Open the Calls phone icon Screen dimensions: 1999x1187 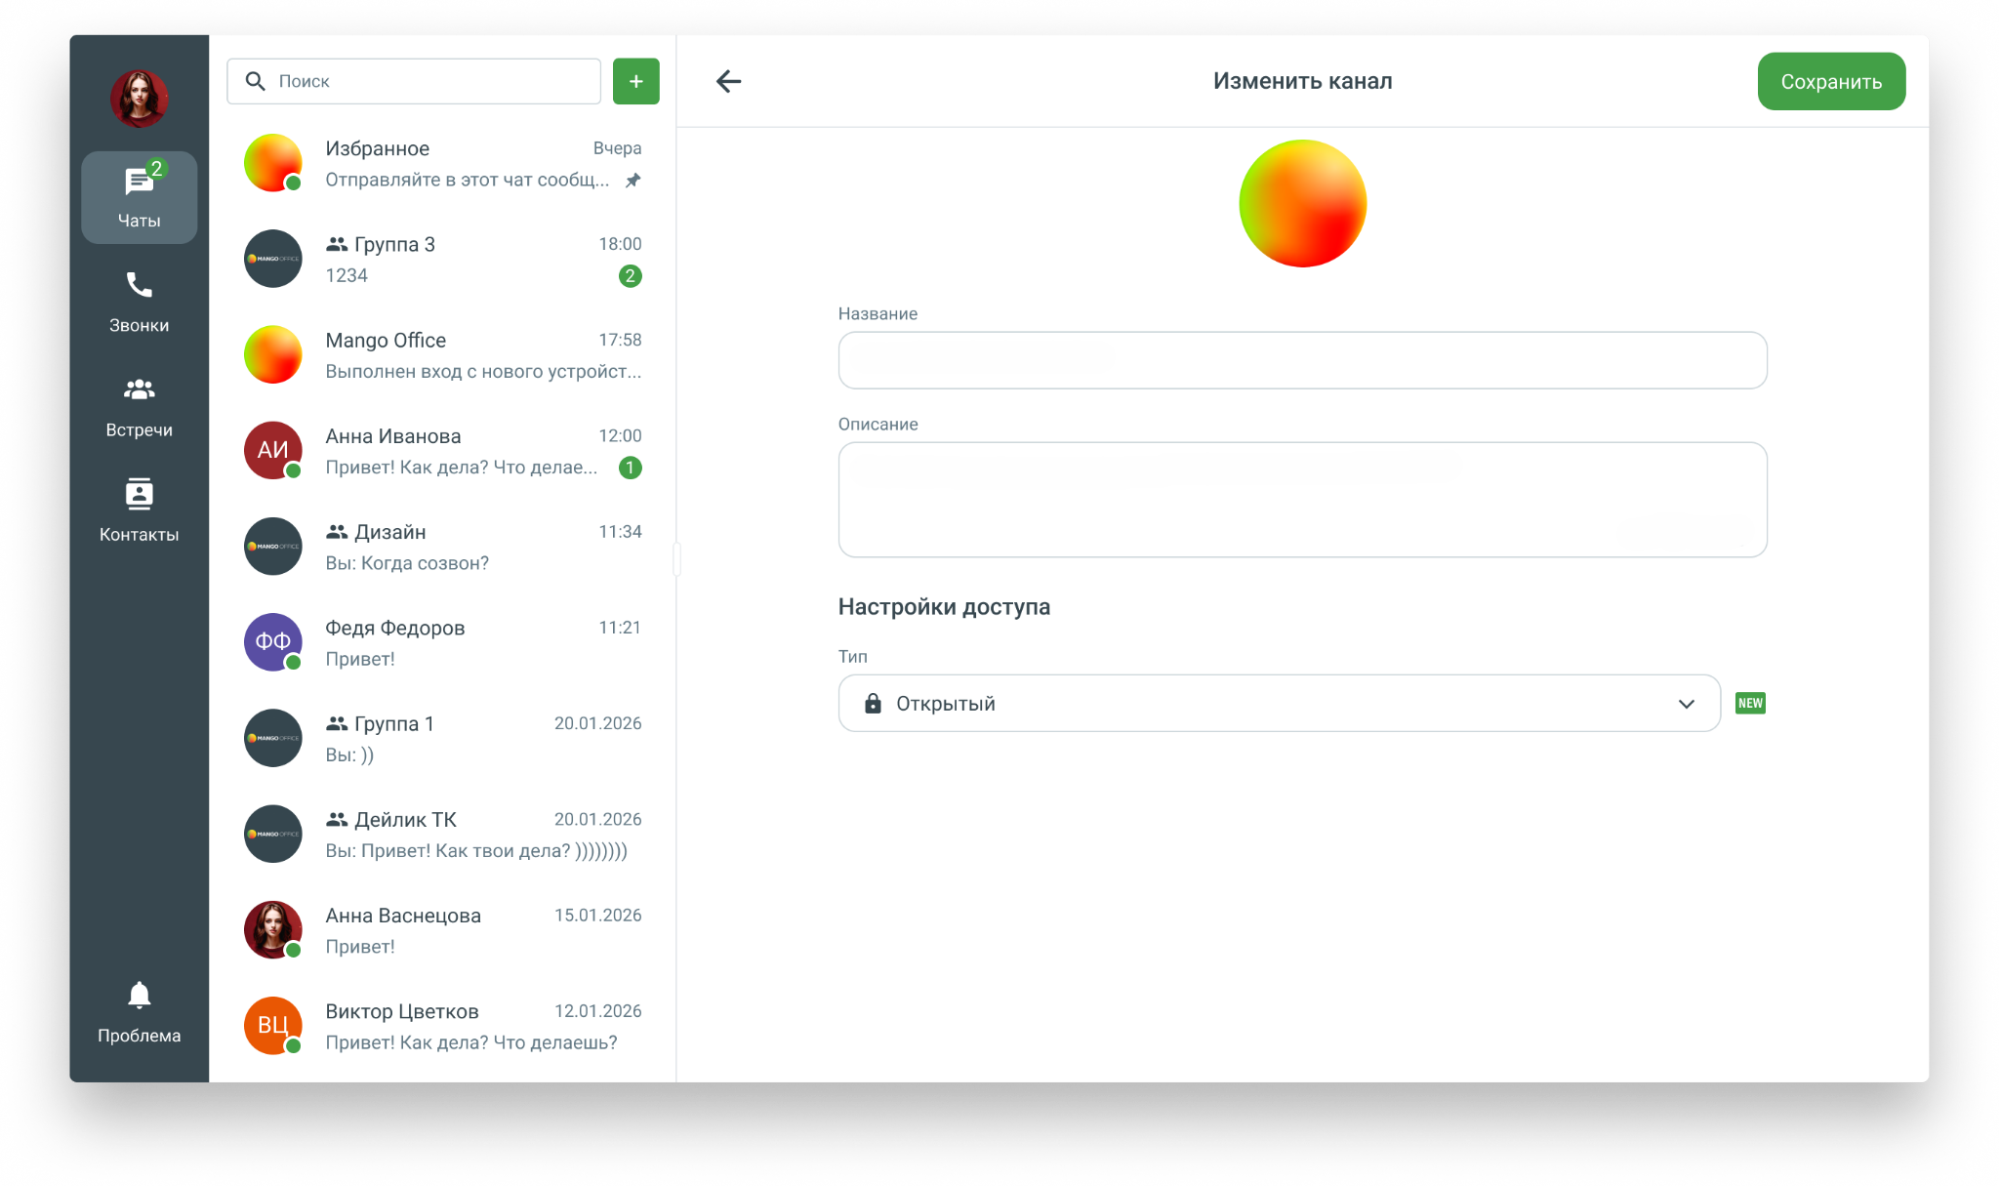139,286
